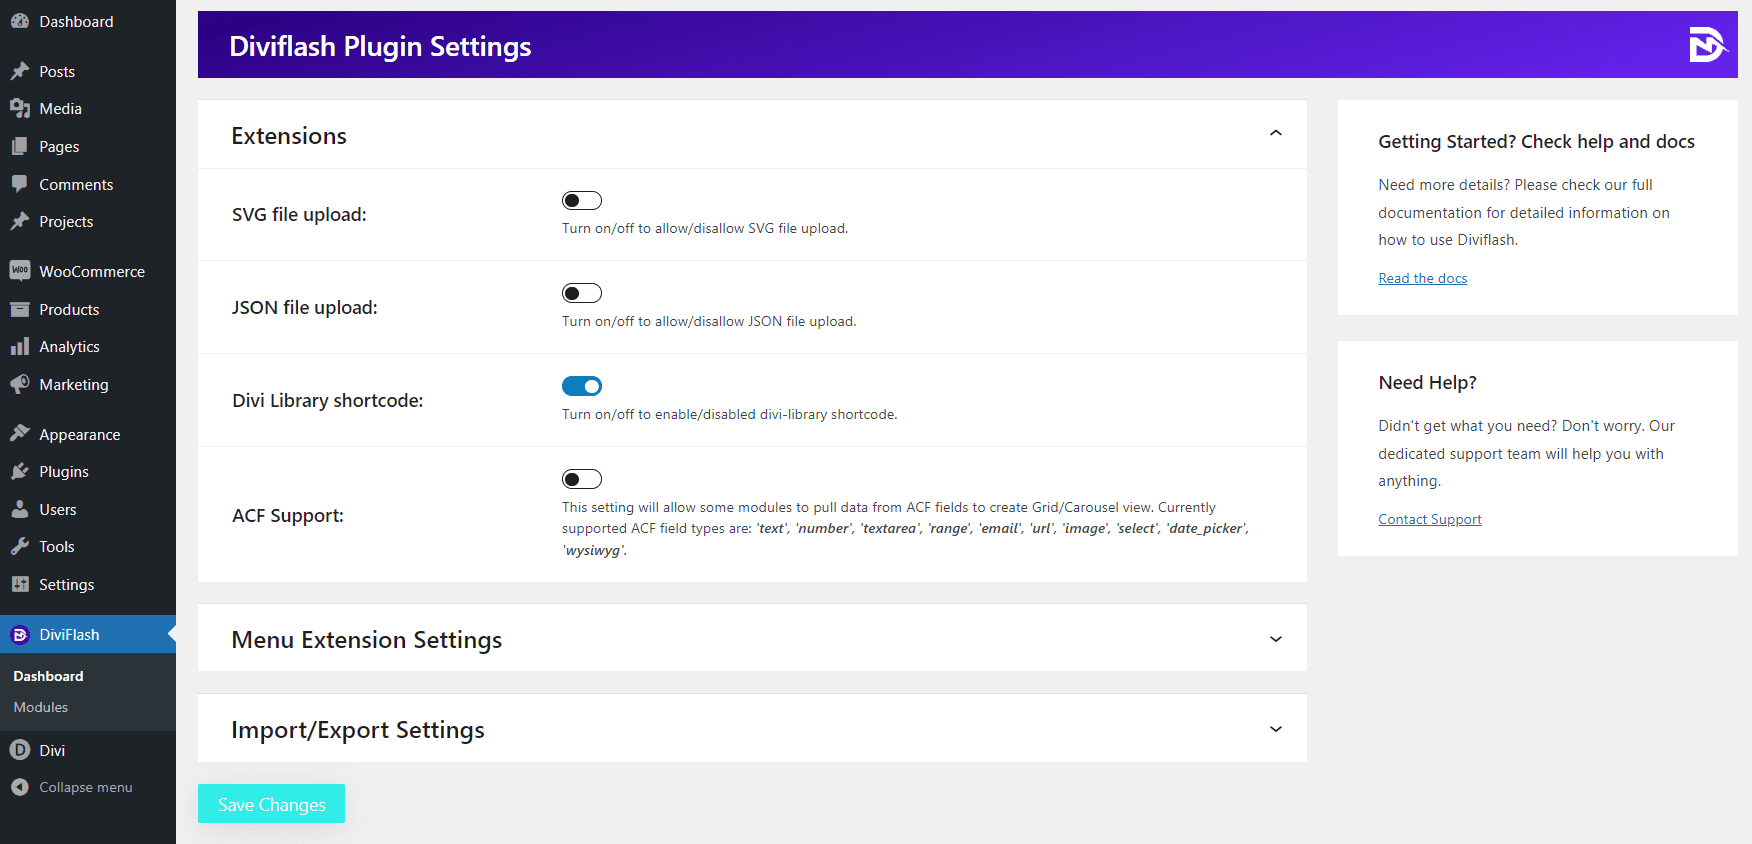Expand Menu Extension Settings panel
1752x844 pixels.
click(x=1275, y=639)
